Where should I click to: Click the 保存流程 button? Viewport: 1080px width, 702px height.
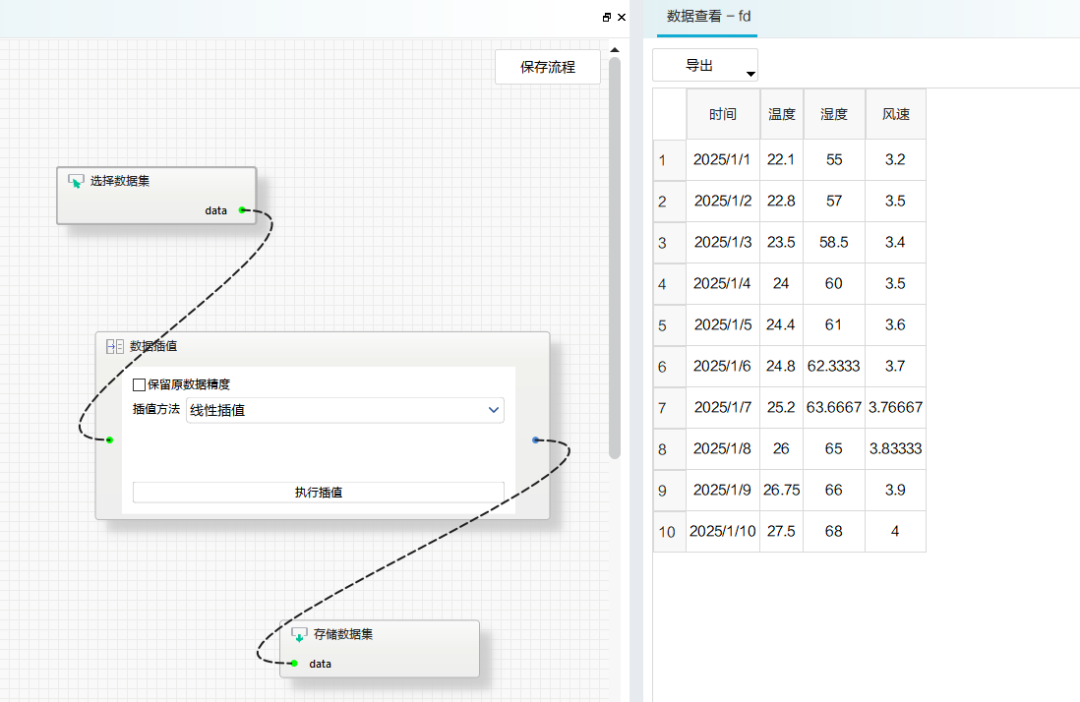[x=548, y=67]
